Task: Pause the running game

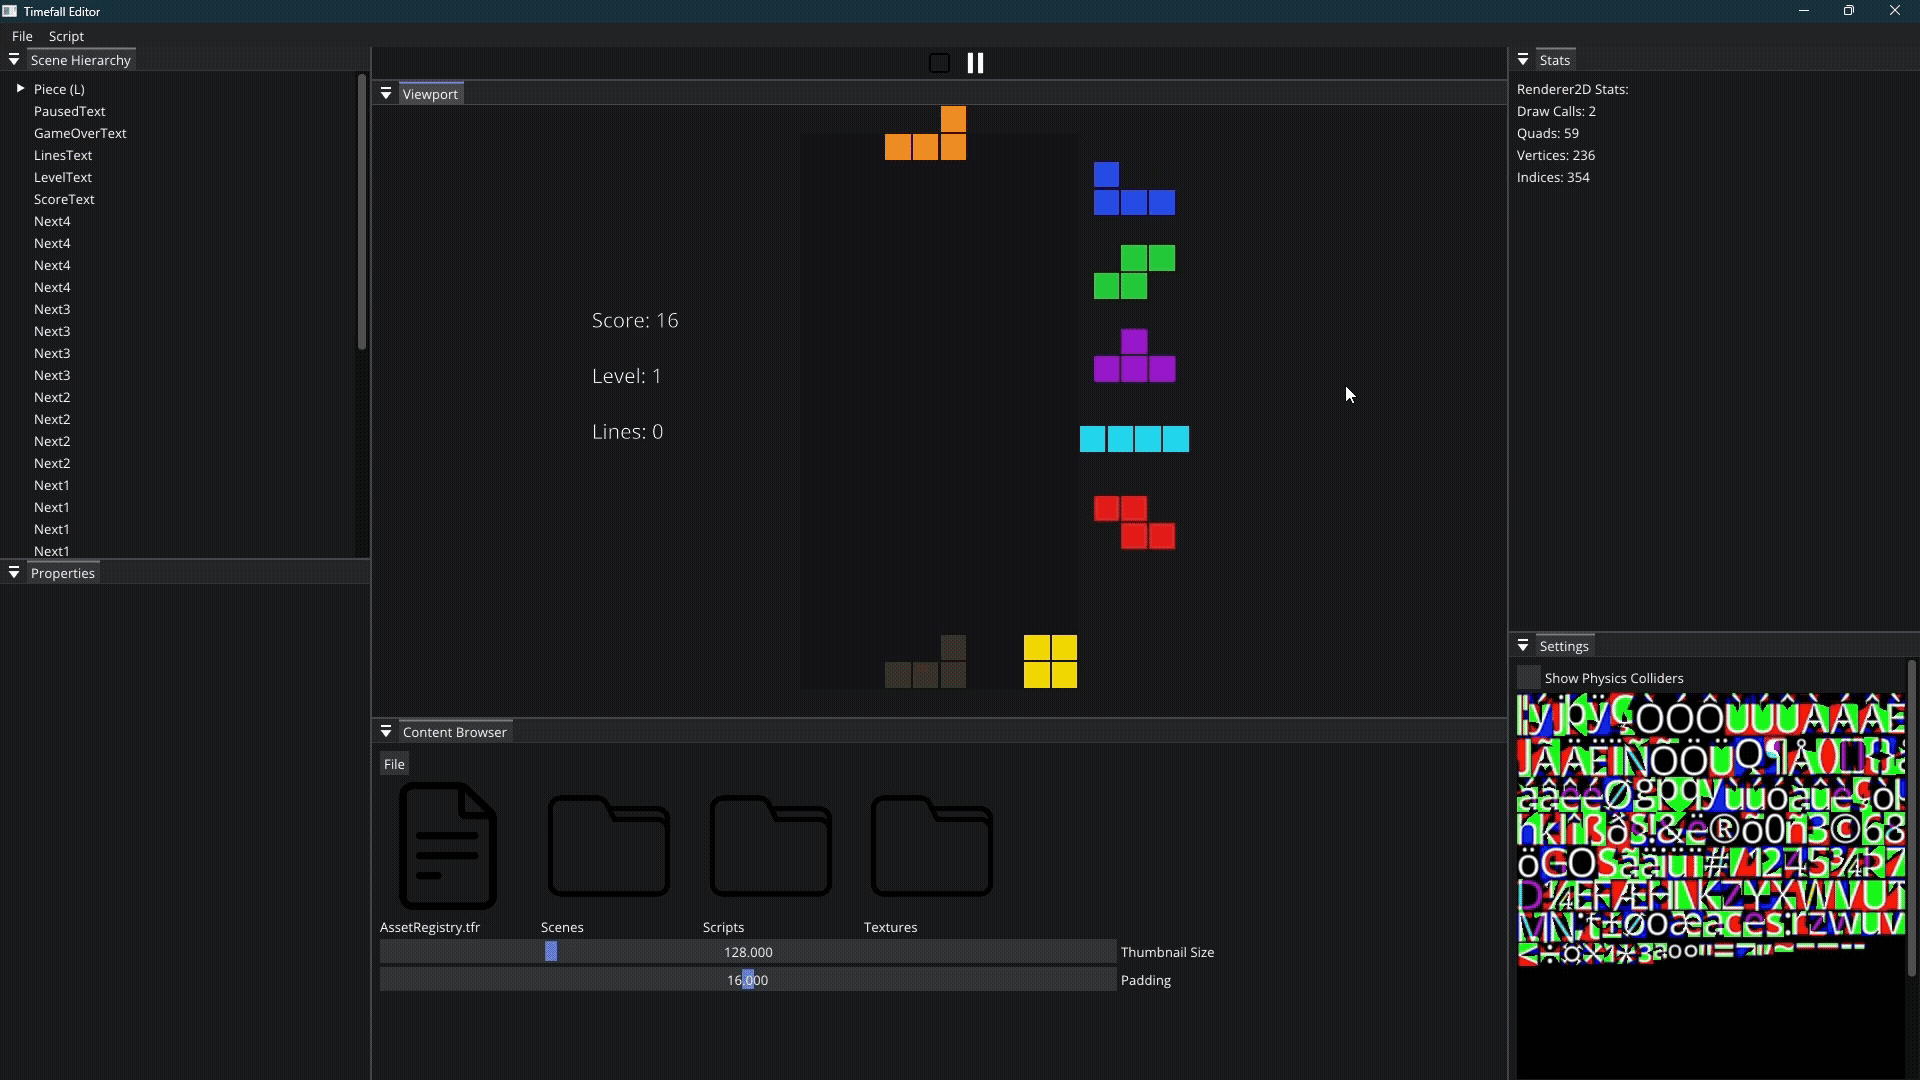Action: (x=975, y=63)
